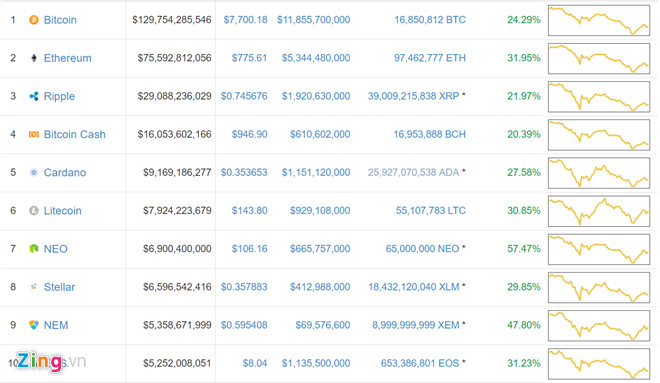Image resolution: width=660 pixels, height=383 pixels.
Task: Open the Bitcoin Cash name link
Action: point(75,134)
